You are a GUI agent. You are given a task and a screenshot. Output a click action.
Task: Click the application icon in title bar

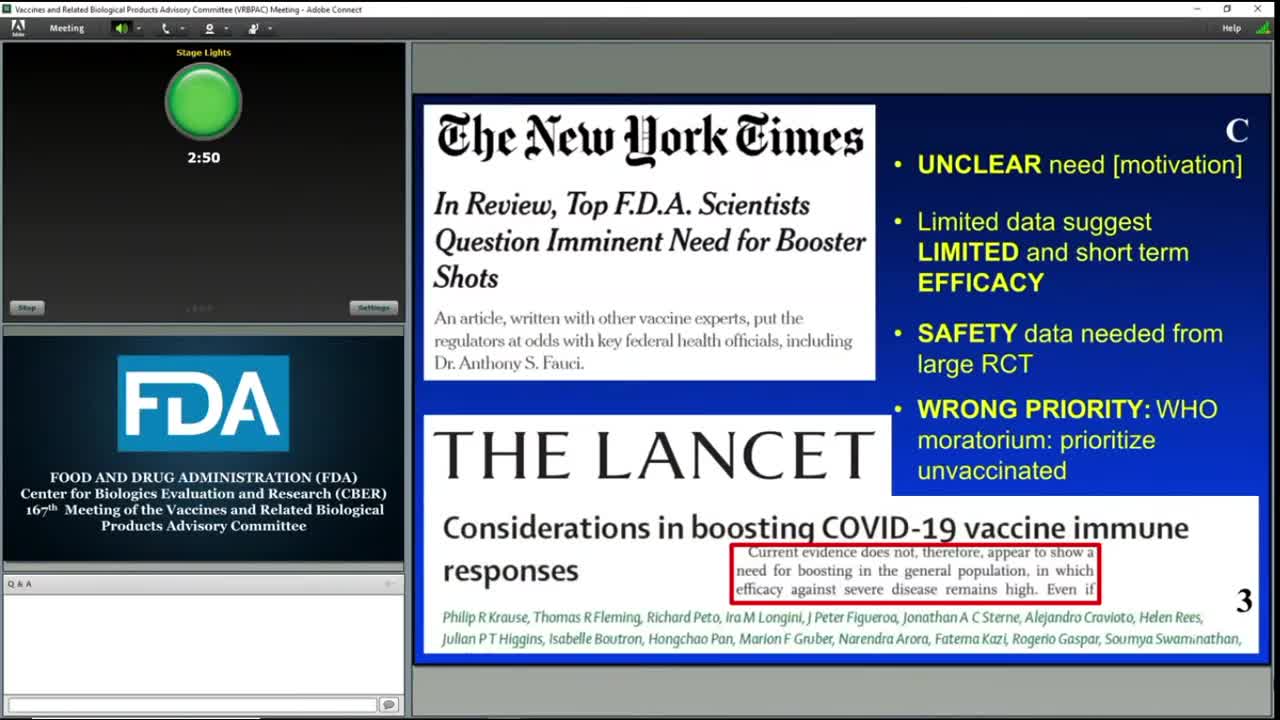click(x=7, y=9)
